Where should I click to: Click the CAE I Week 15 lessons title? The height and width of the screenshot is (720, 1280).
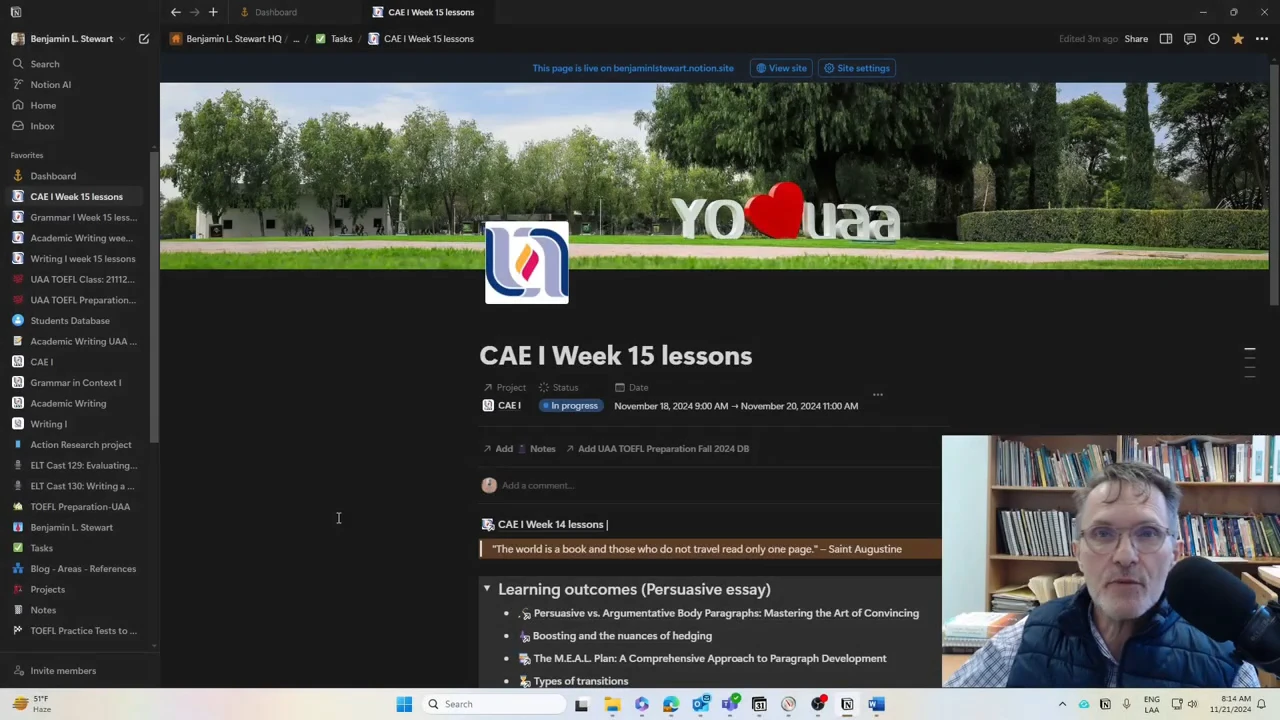coord(616,356)
